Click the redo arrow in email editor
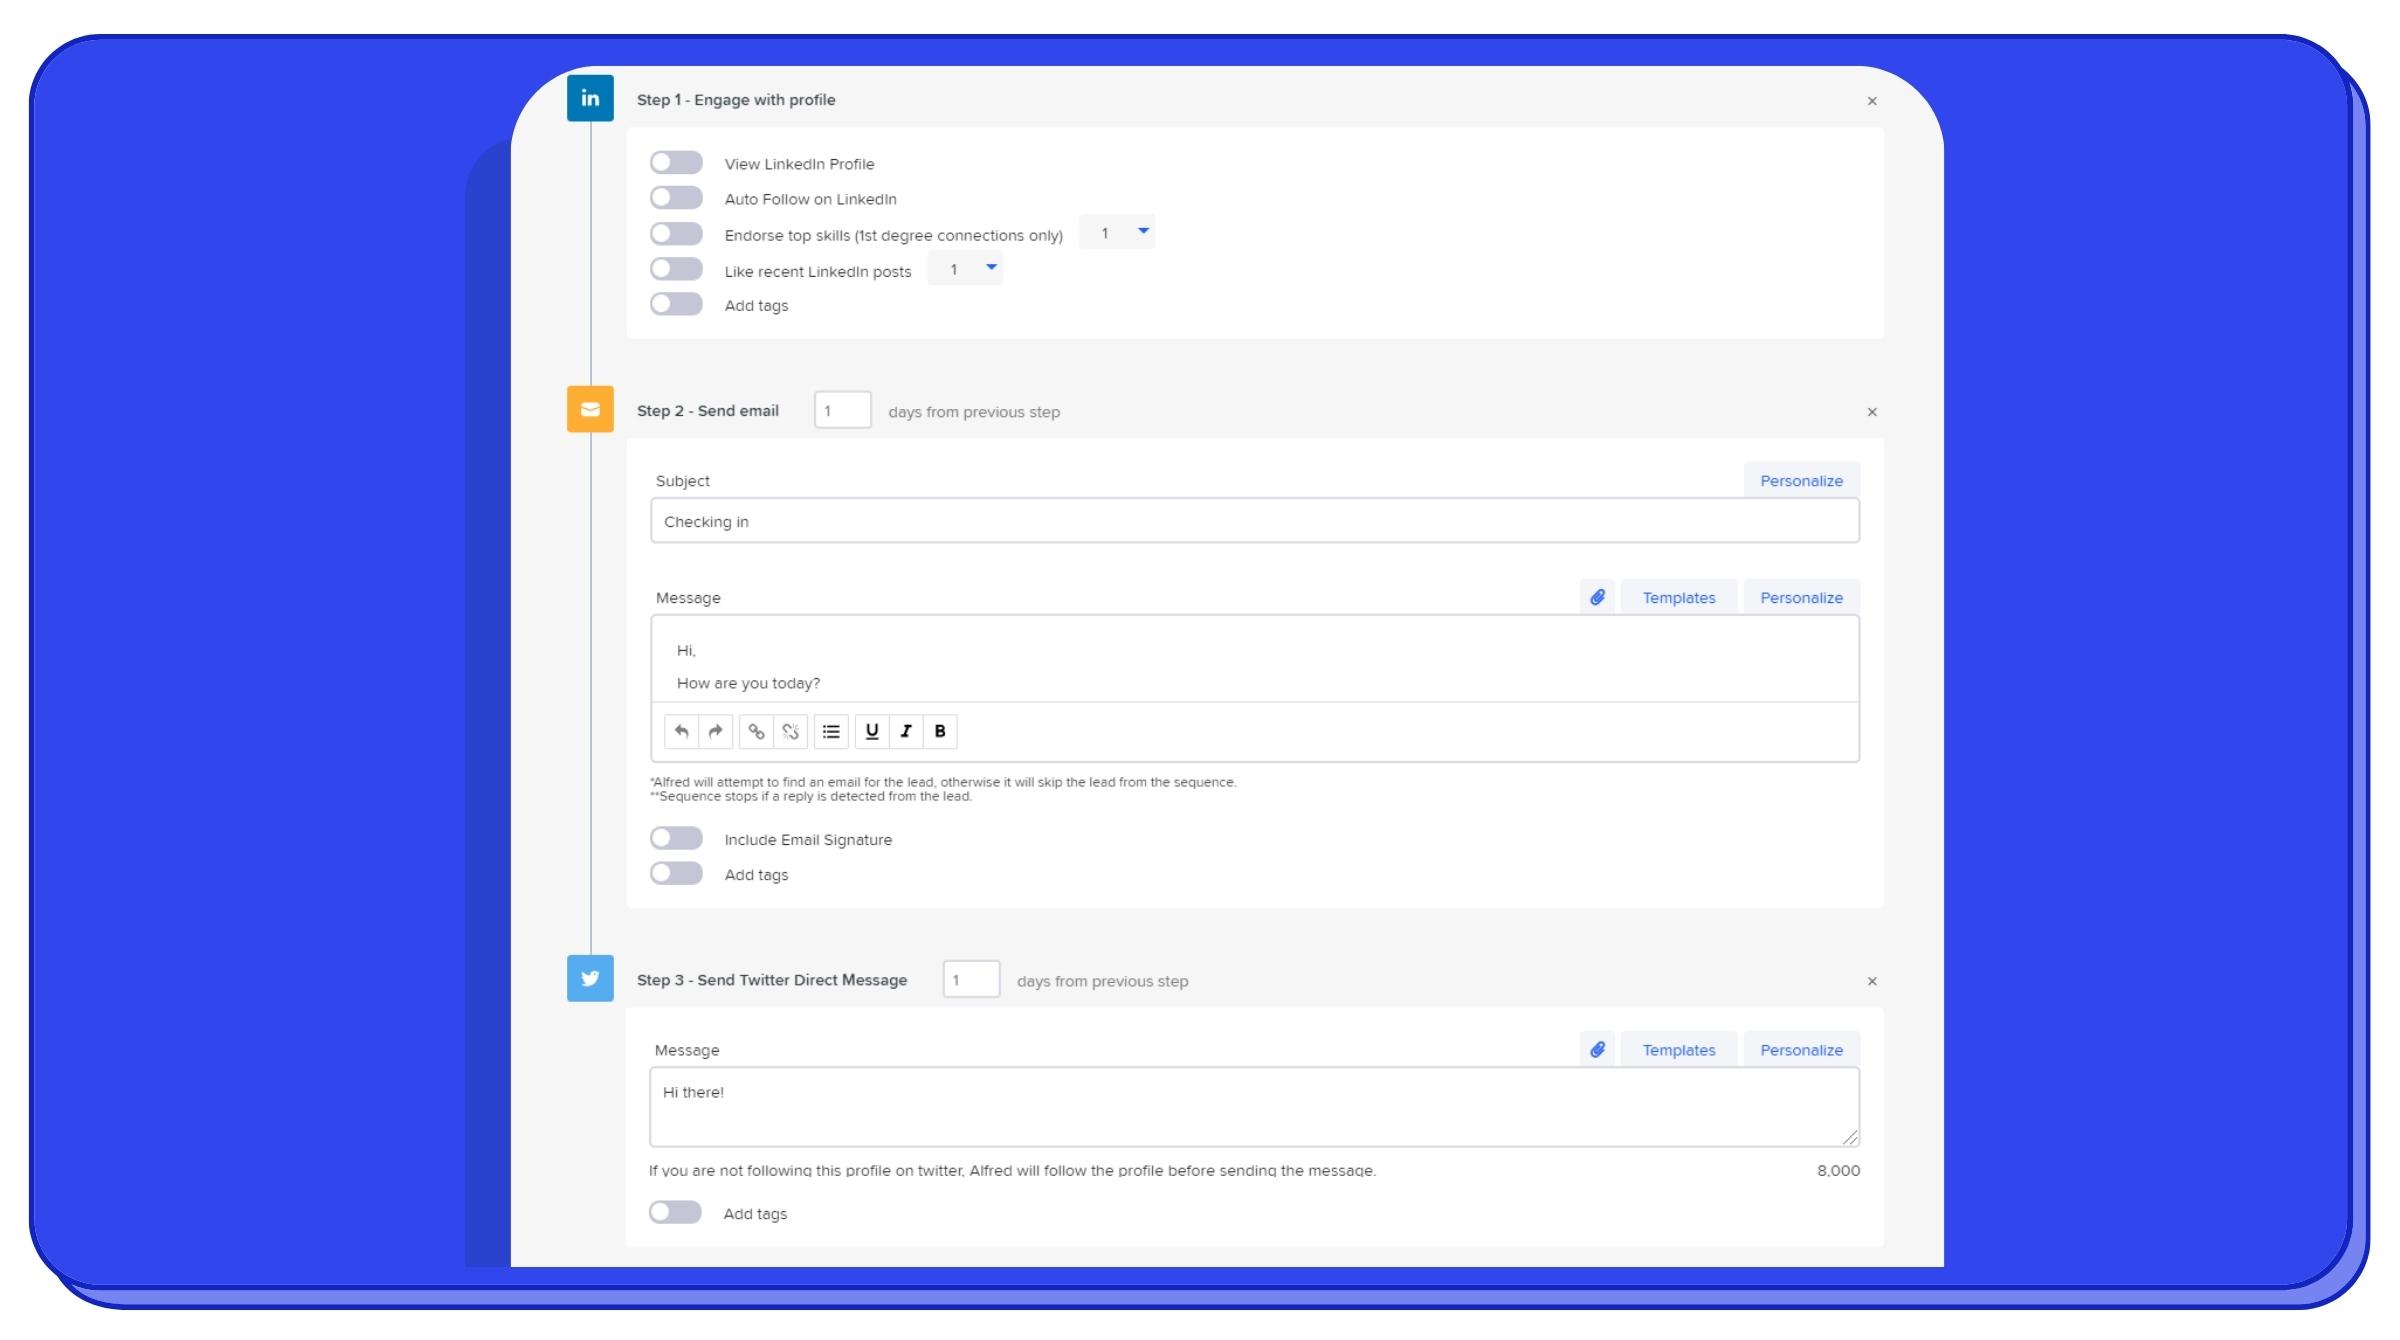This screenshot has height=1340, width=2400. click(x=715, y=731)
